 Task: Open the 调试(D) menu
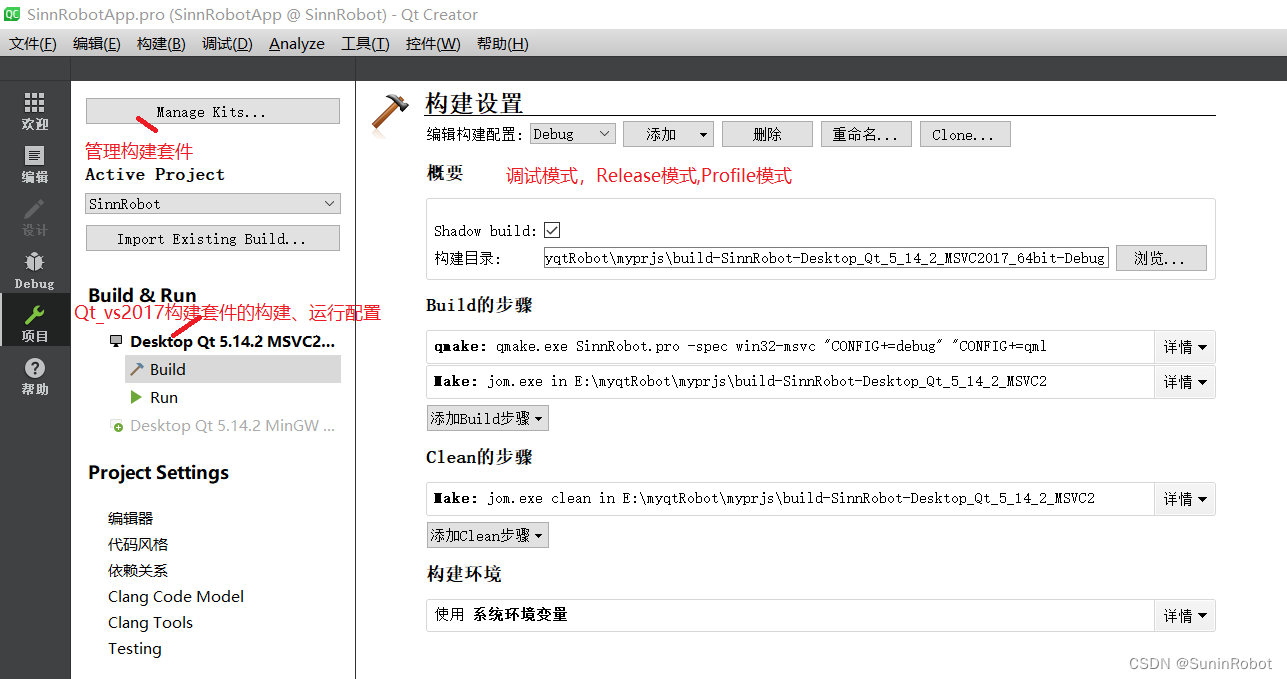tap(227, 44)
